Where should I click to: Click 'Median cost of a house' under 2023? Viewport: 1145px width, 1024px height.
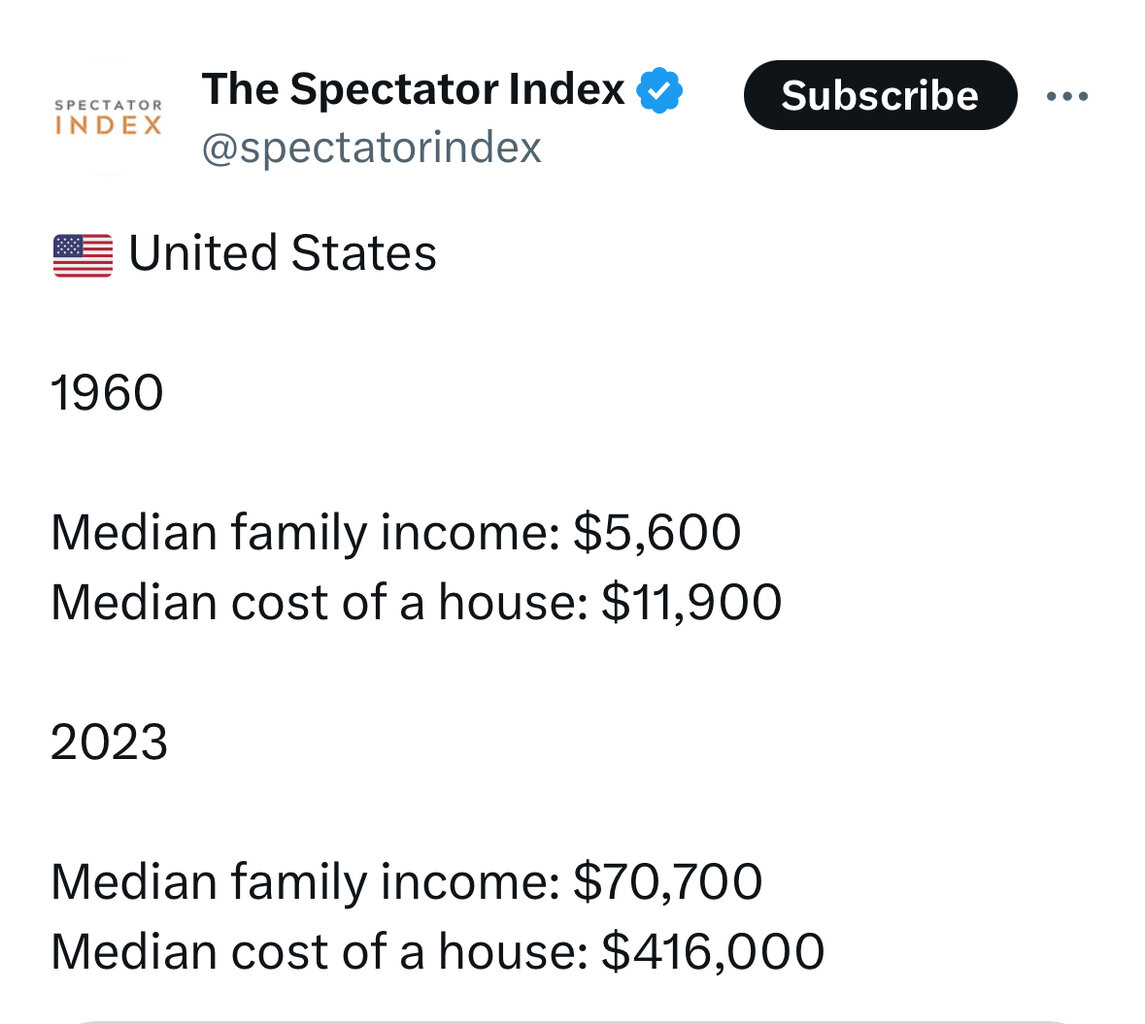(x=319, y=952)
